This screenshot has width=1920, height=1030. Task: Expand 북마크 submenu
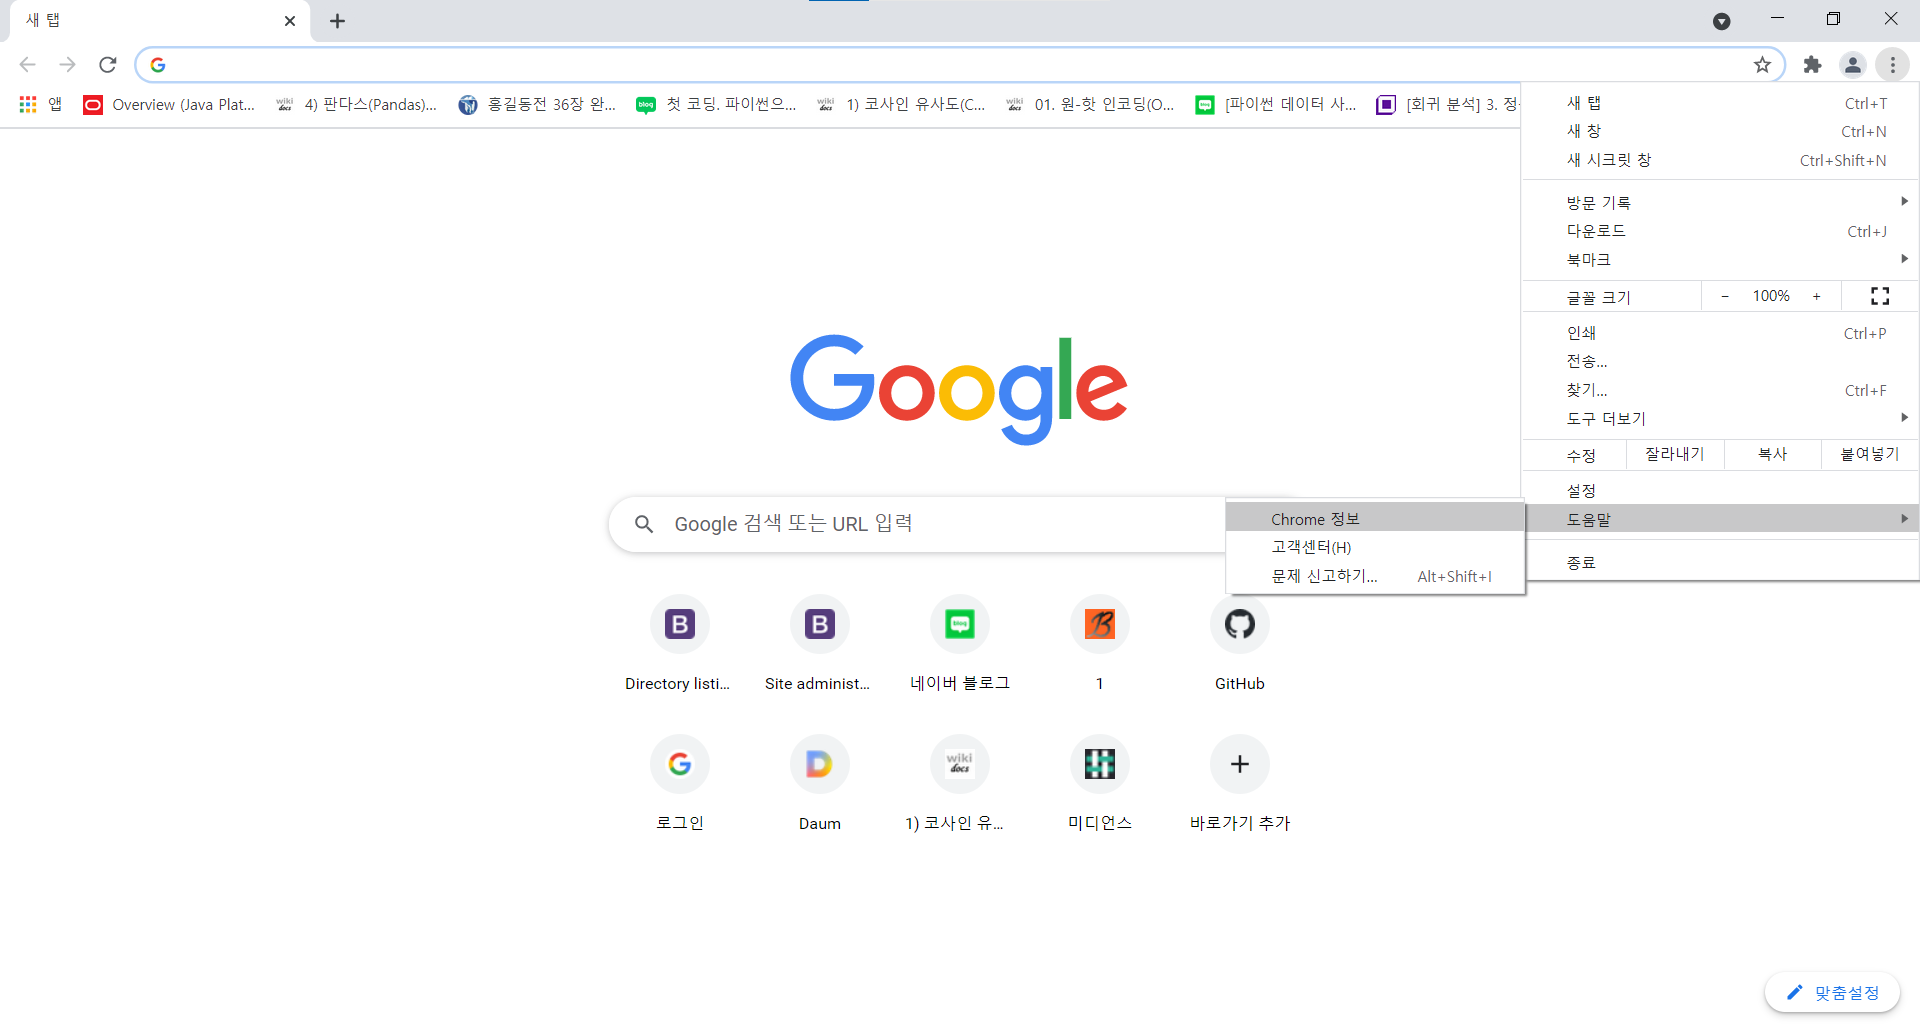pyautogui.click(x=1720, y=259)
